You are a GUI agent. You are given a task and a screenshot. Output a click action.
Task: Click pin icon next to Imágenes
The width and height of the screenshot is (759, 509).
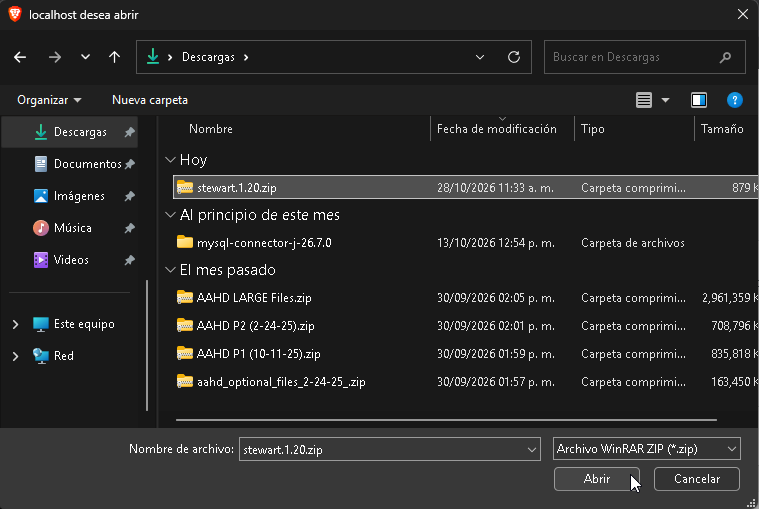[x=129, y=196]
